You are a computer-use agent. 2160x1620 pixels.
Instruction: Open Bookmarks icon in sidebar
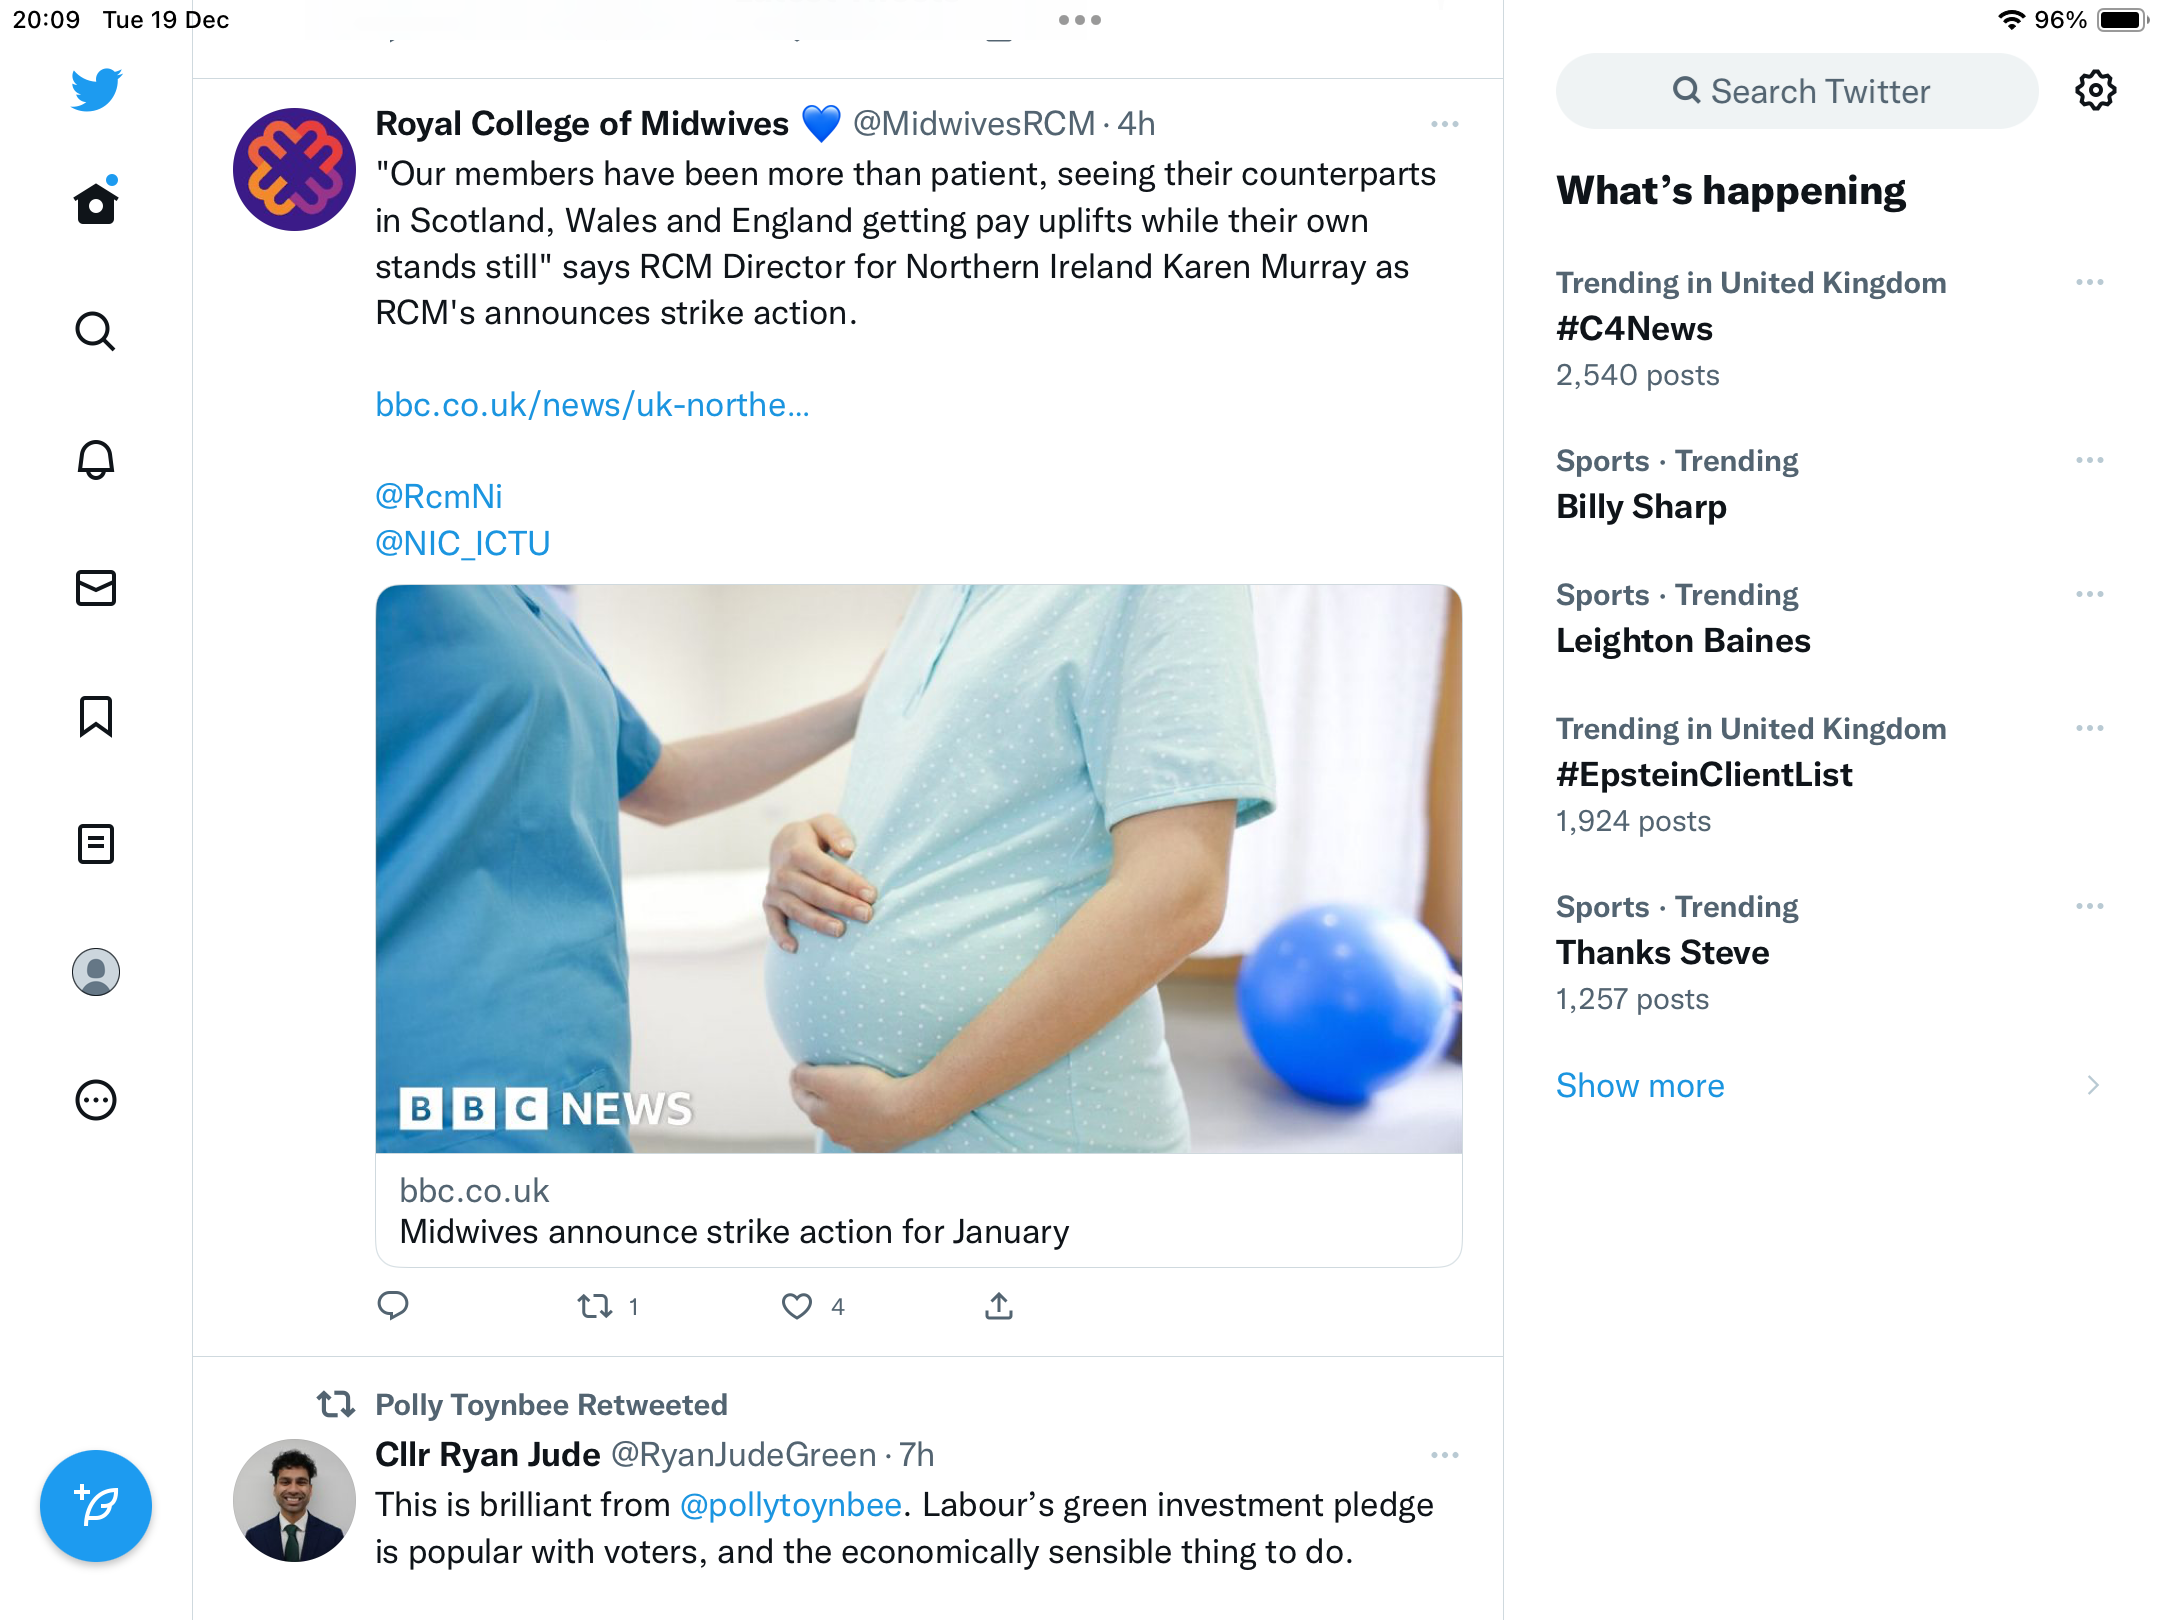point(96,716)
